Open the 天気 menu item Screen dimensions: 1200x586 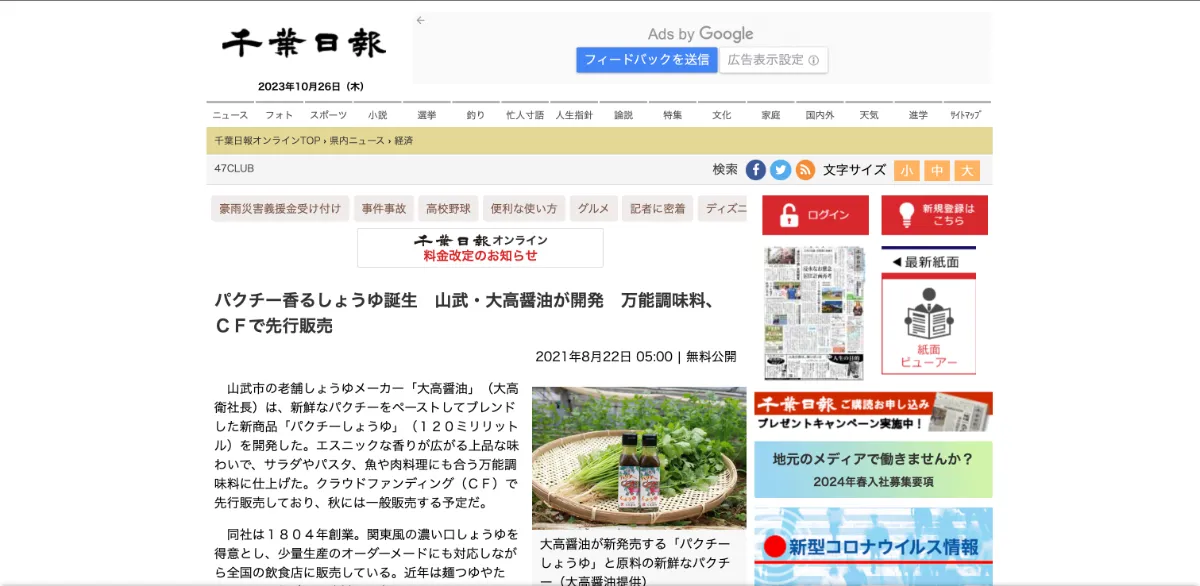click(869, 115)
